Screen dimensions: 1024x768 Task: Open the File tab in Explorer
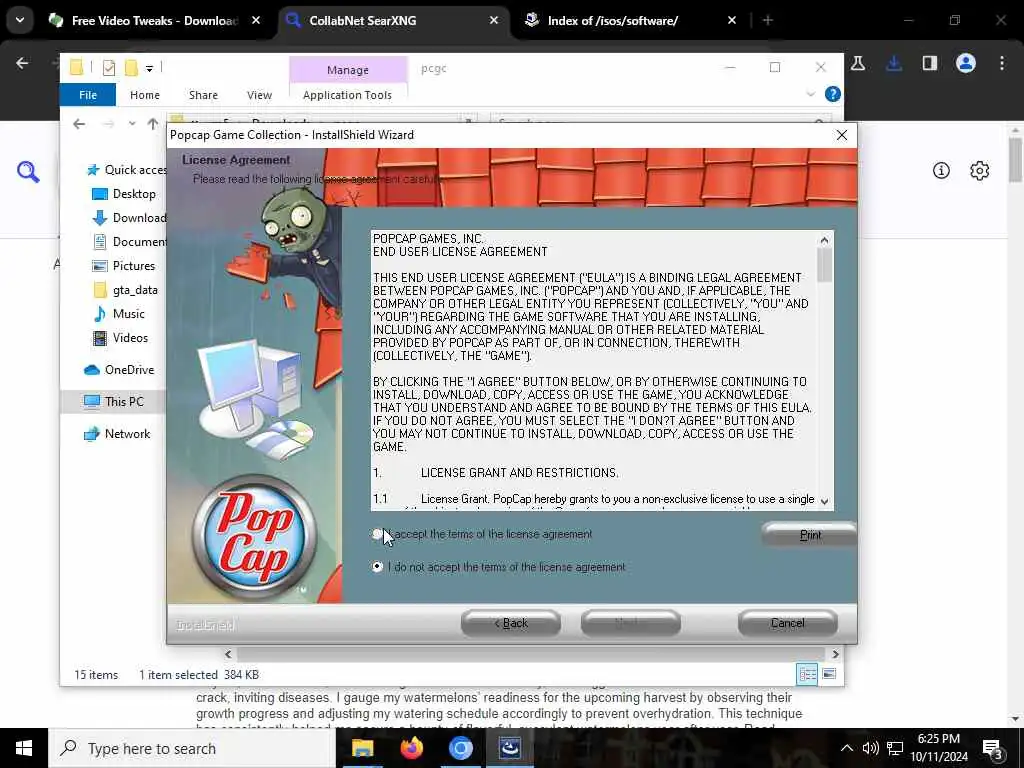tap(88, 95)
